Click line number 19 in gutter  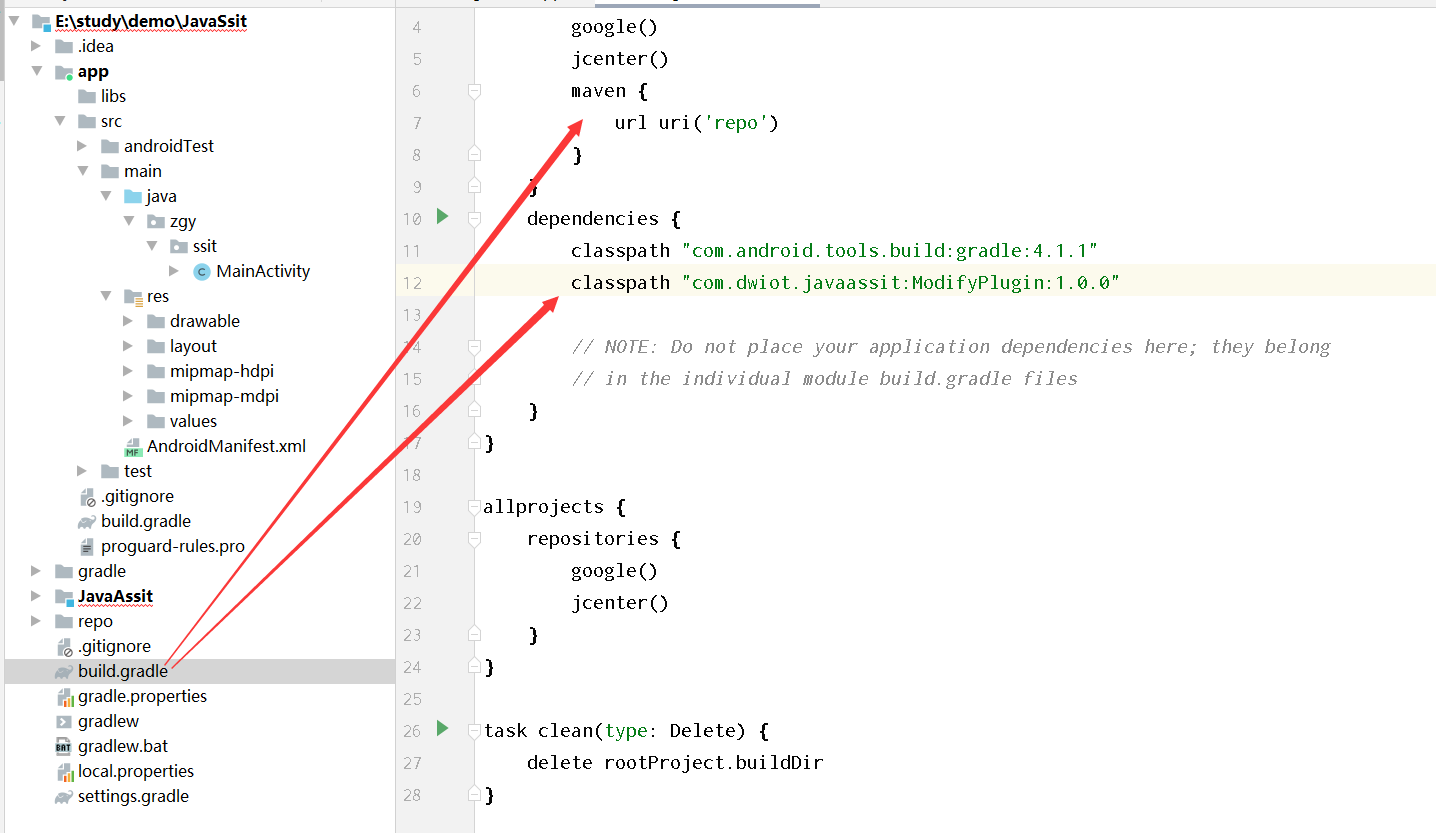tap(412, 507)
